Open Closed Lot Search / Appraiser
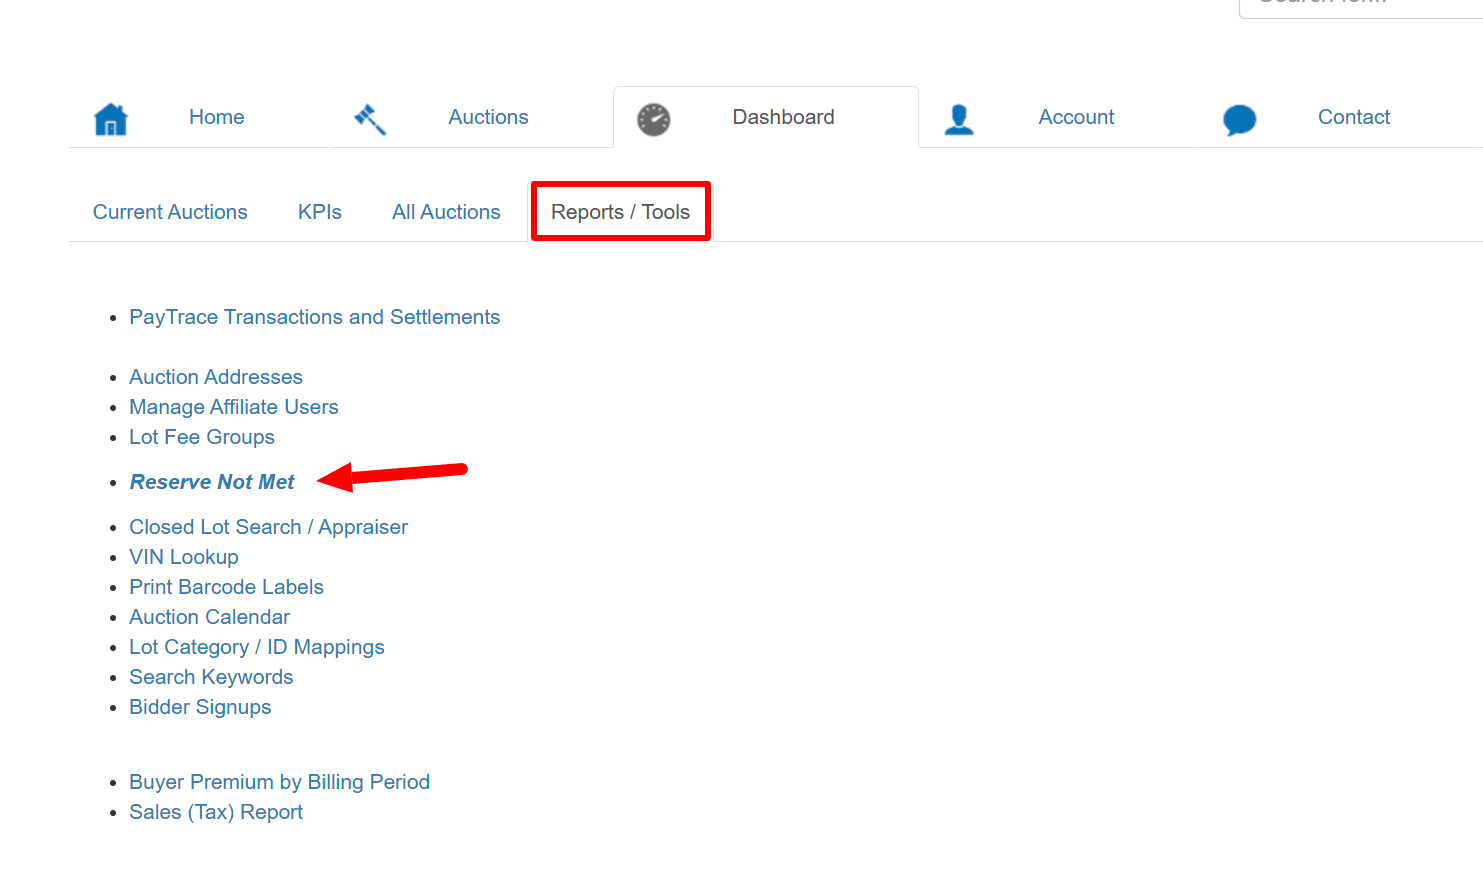1483x895 pixels. click(x=268, y=527)
